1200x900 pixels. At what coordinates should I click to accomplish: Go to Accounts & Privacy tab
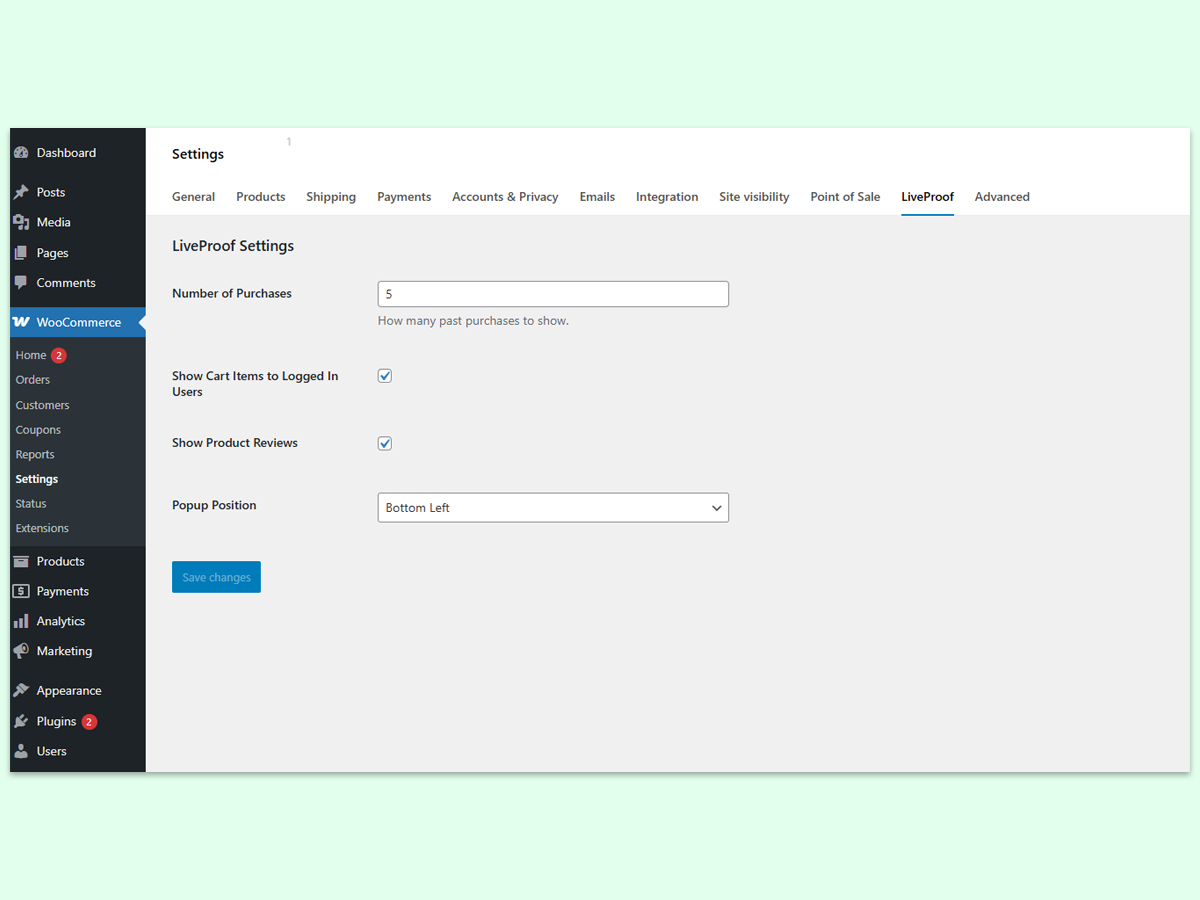[505, 197]
